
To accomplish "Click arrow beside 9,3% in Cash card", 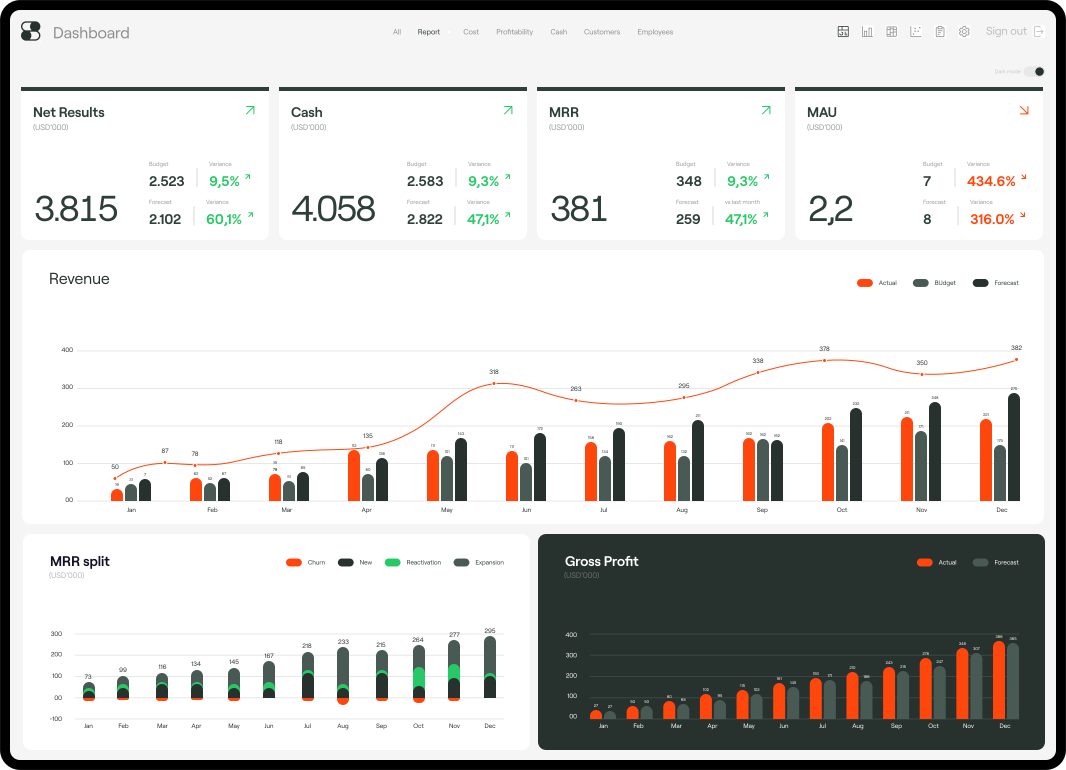I will coord(507,177).
